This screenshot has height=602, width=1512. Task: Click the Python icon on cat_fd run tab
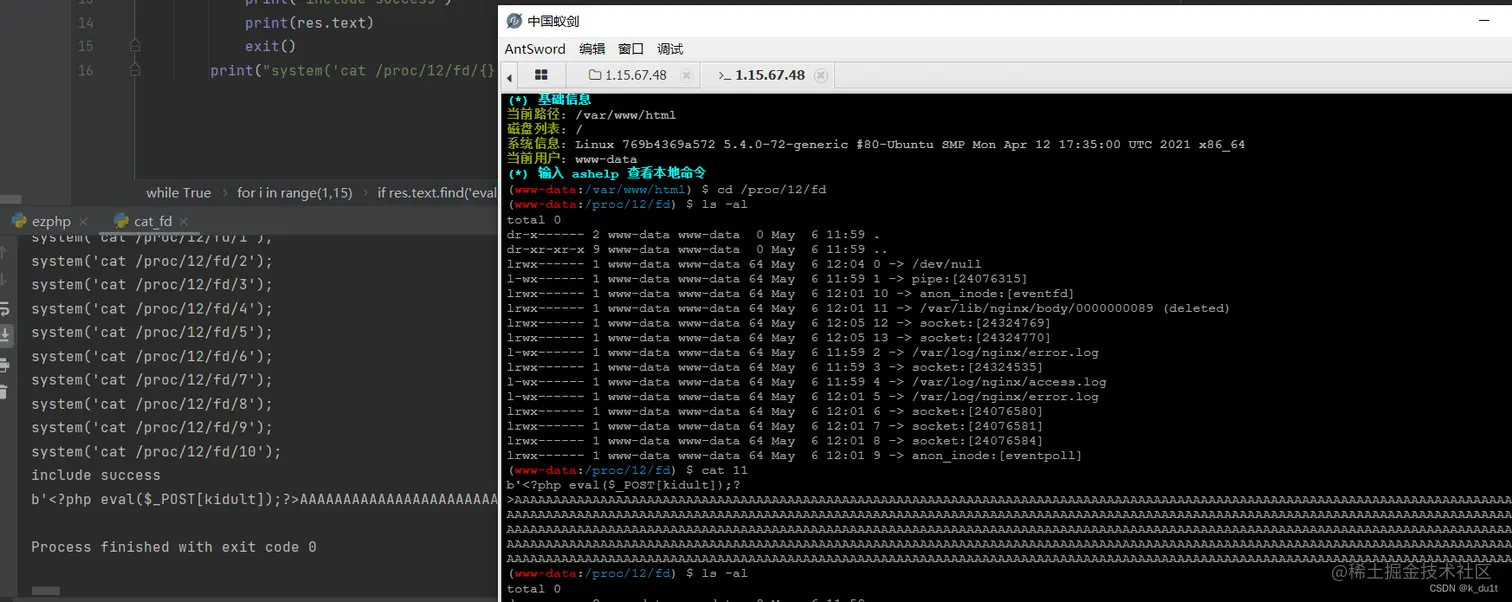121,221
